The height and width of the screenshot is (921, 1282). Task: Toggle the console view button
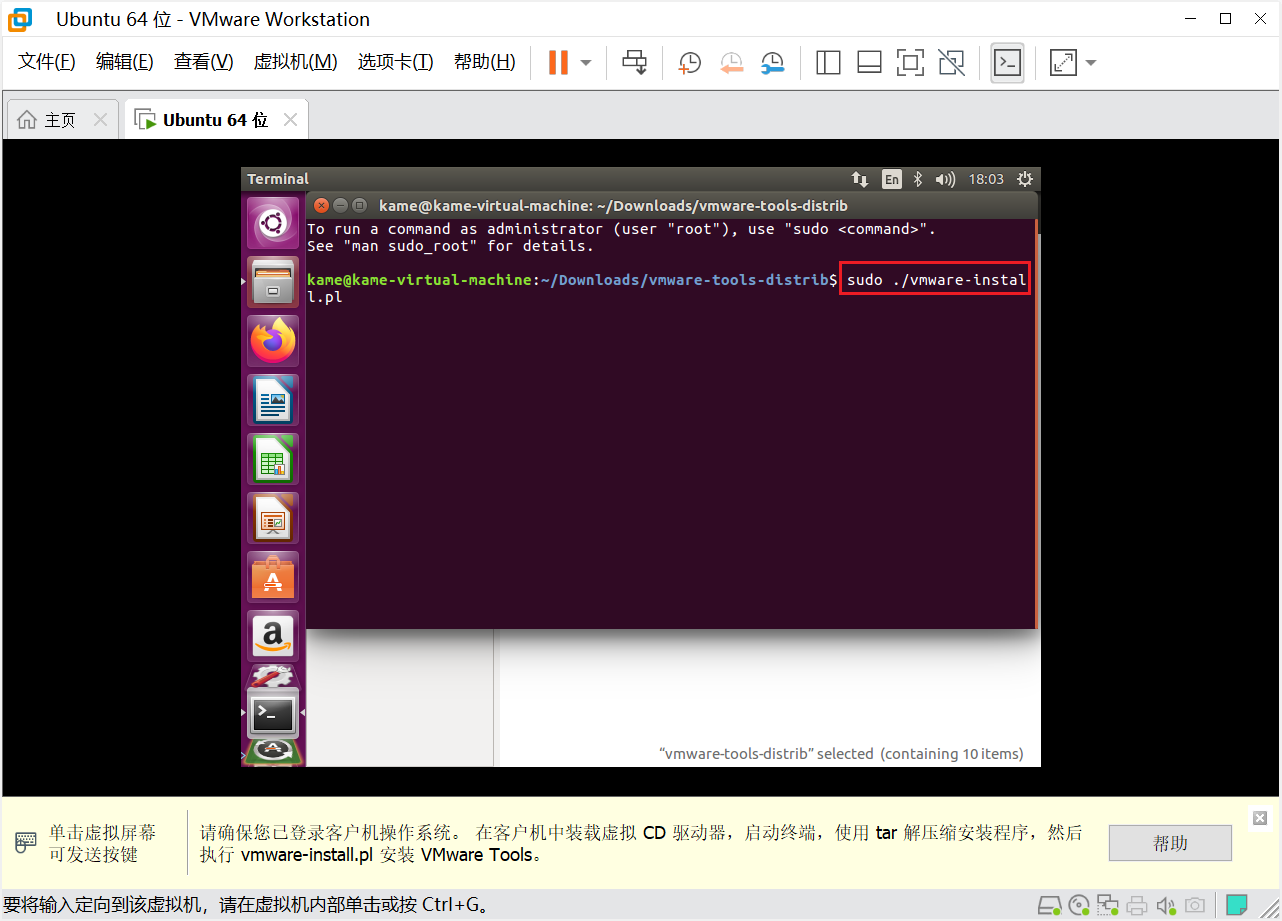[x=1007, y=63]
